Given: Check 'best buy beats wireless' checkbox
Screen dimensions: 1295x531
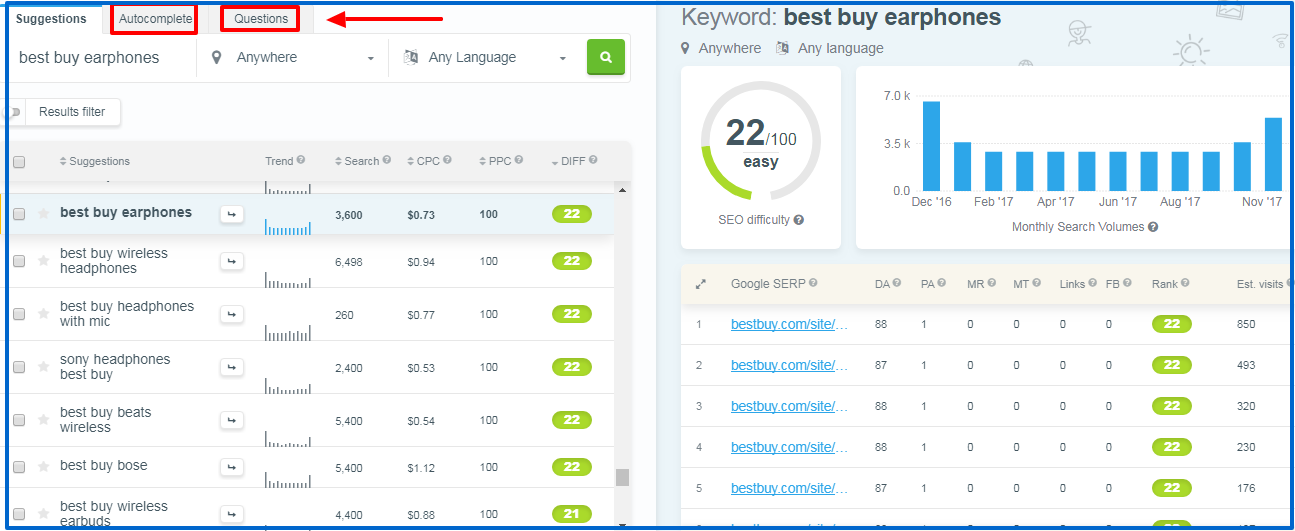Looking at the screenshot, I should [x=18, y=420].
